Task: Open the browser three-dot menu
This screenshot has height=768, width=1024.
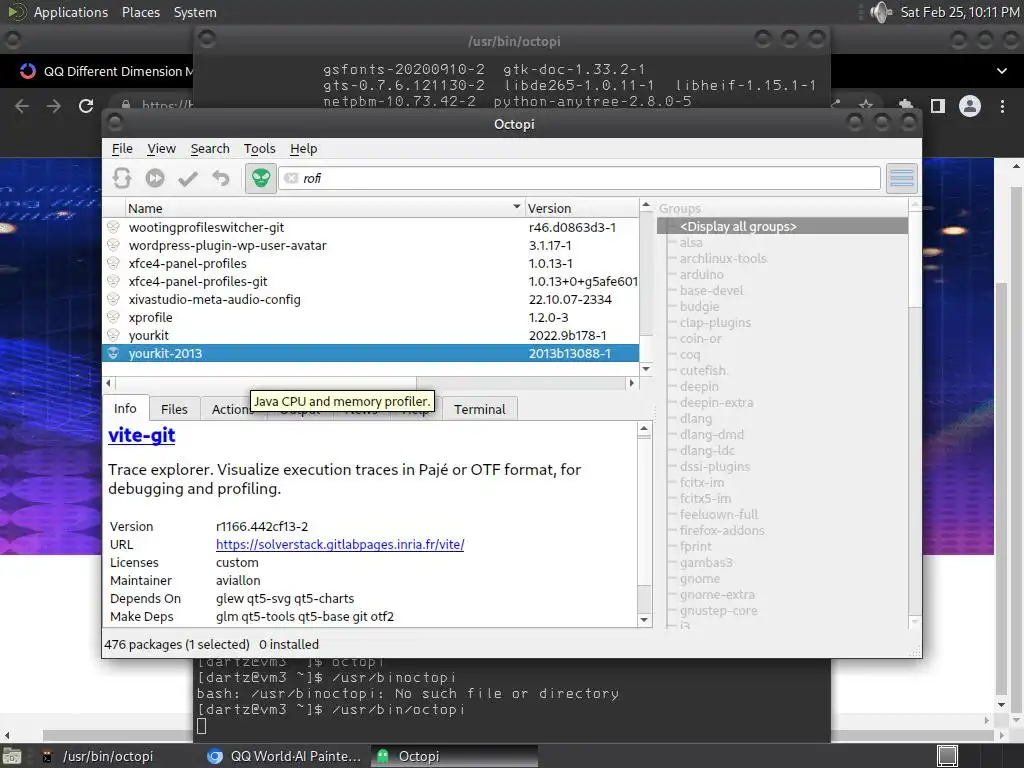Action: tap(1002, 106)
